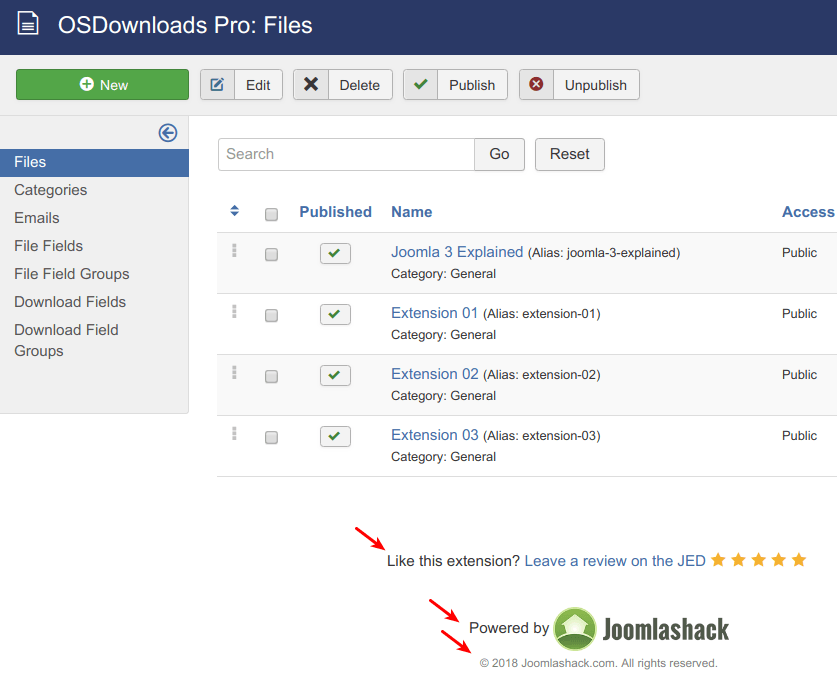The width and height of the screenshot is (837, 684).
Task: Check the Extension 02 row checkbox
Action: tap(271, 376)
